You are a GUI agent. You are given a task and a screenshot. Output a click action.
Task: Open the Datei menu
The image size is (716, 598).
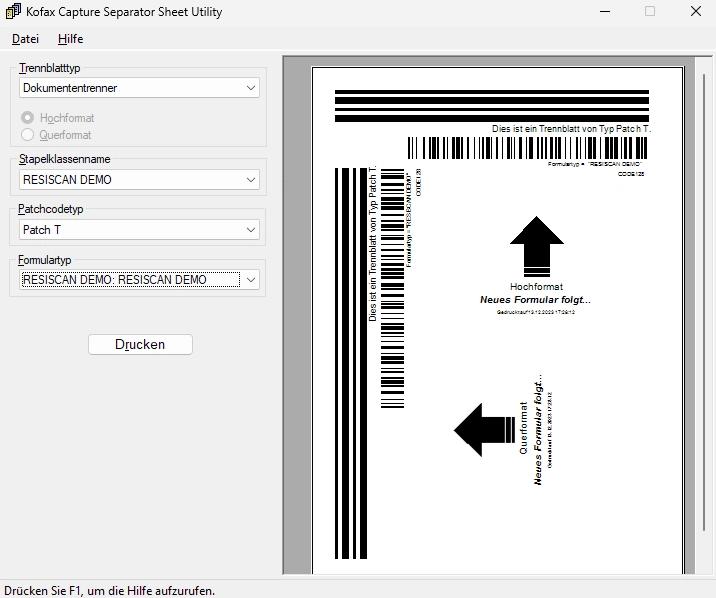25,39
